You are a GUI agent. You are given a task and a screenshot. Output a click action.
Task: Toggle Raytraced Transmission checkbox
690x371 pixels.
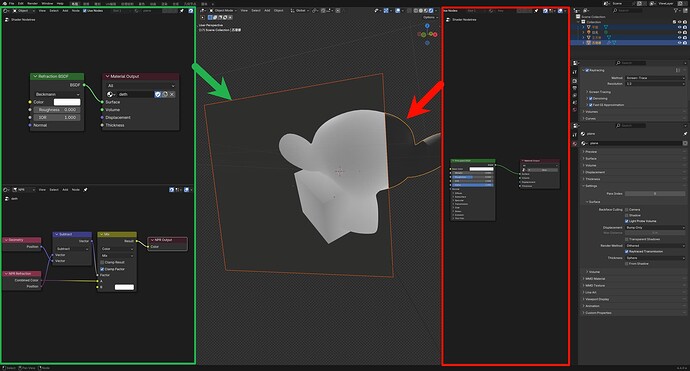tap(627, 251)
